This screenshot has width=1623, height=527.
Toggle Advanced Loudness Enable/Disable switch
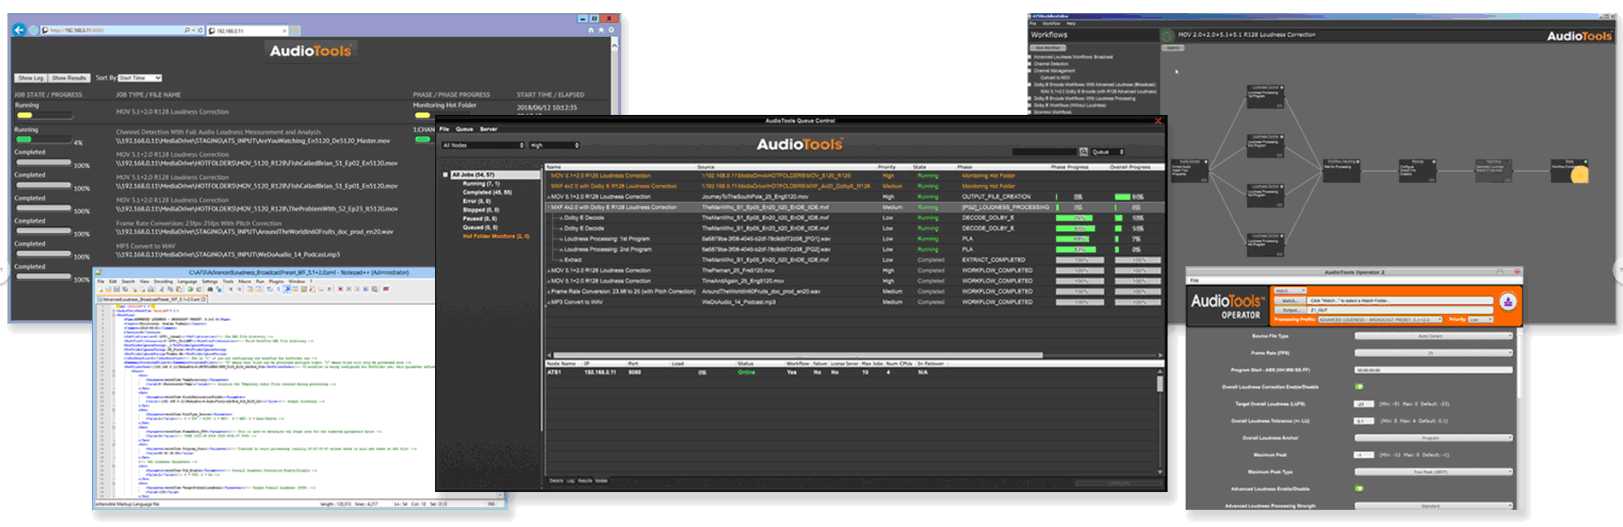(1360, 489)
